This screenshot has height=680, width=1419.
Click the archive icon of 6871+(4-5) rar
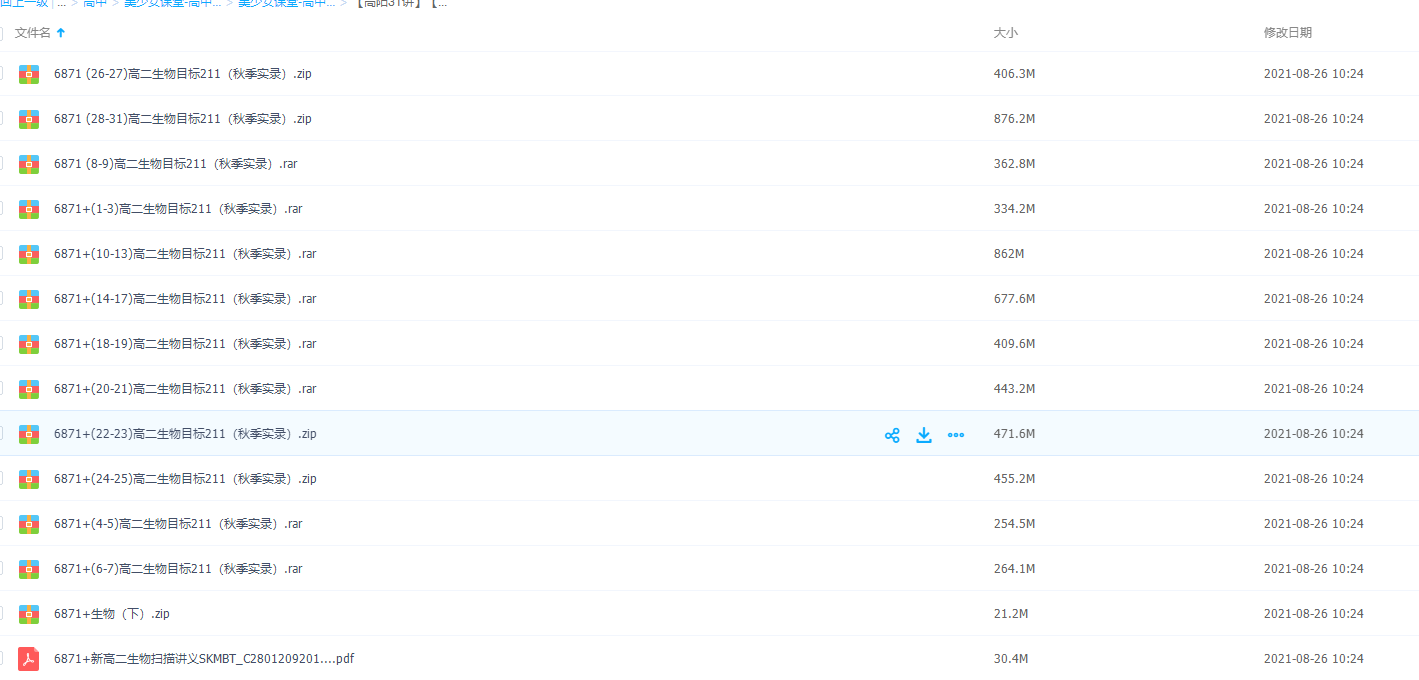click(x=29, y=524)
